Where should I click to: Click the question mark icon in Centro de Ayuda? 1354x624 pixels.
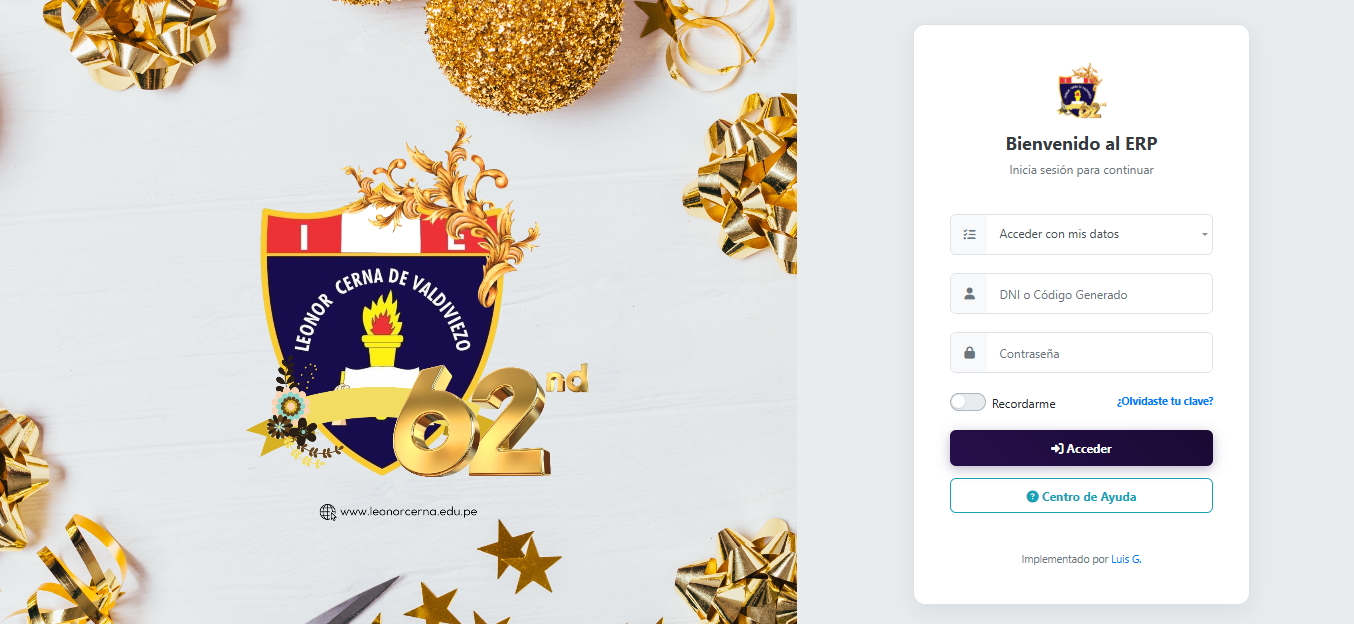tap(1032, 496)
